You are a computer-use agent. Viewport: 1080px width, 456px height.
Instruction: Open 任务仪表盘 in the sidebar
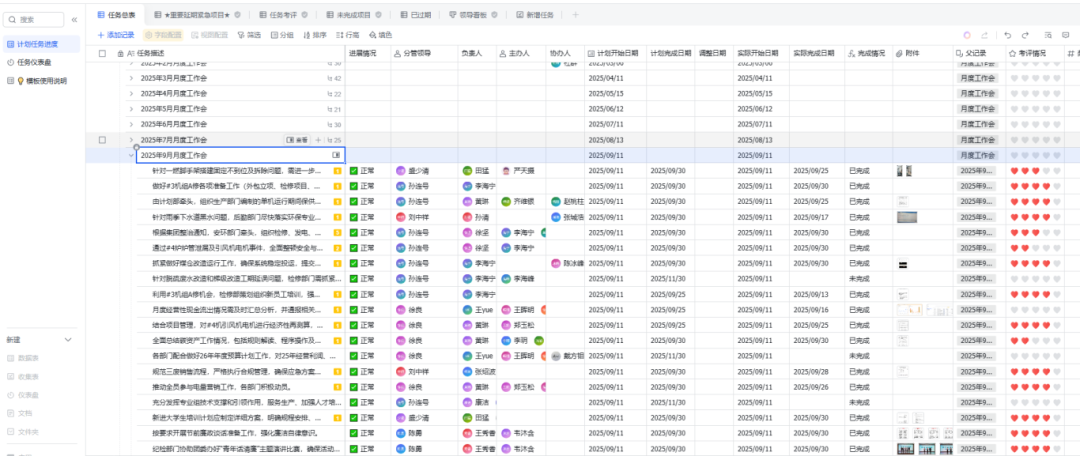coord(37,62)
